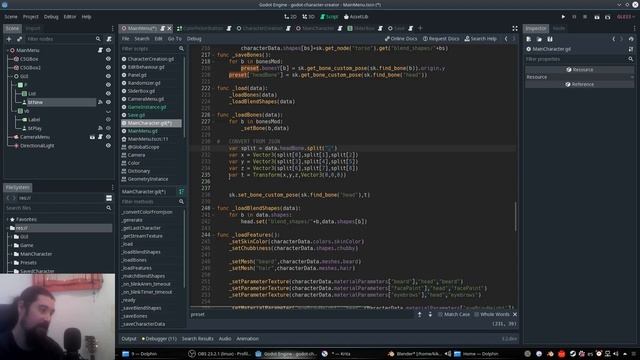
Task: Toggle visibility of List node
Action: 108,93
